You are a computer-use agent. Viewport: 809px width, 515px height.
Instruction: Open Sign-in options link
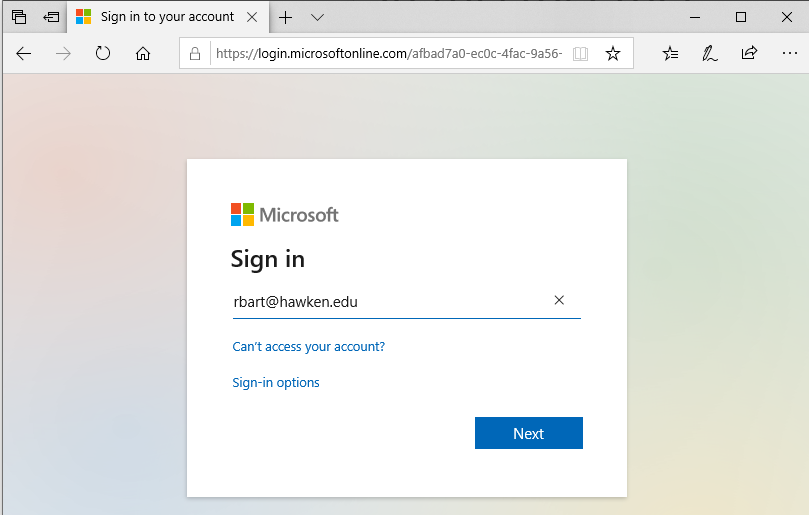point(276,382)
